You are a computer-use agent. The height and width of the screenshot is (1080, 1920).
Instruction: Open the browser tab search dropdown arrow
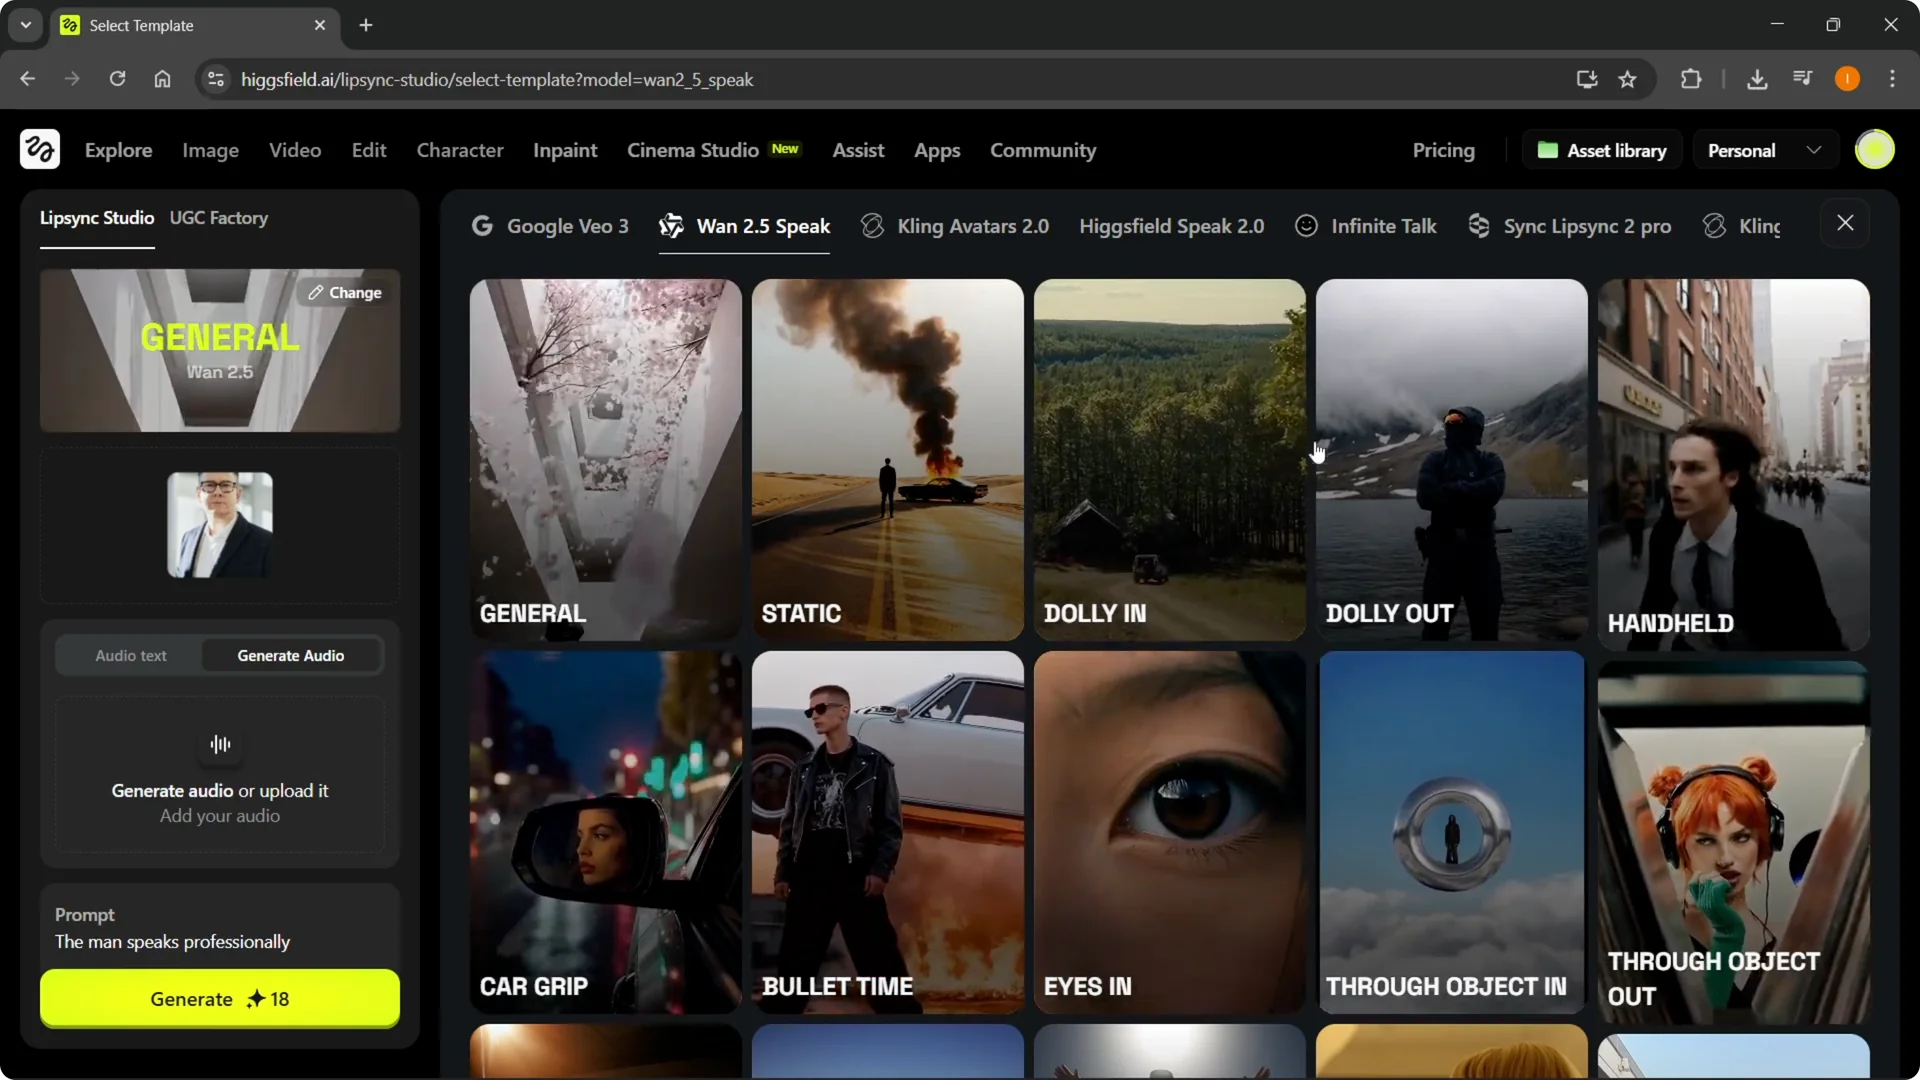[x=25, y=25]
